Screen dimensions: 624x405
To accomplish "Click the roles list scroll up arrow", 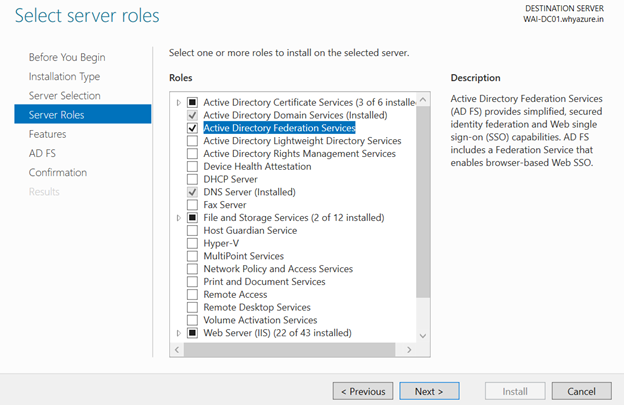I will pos(423,99).
